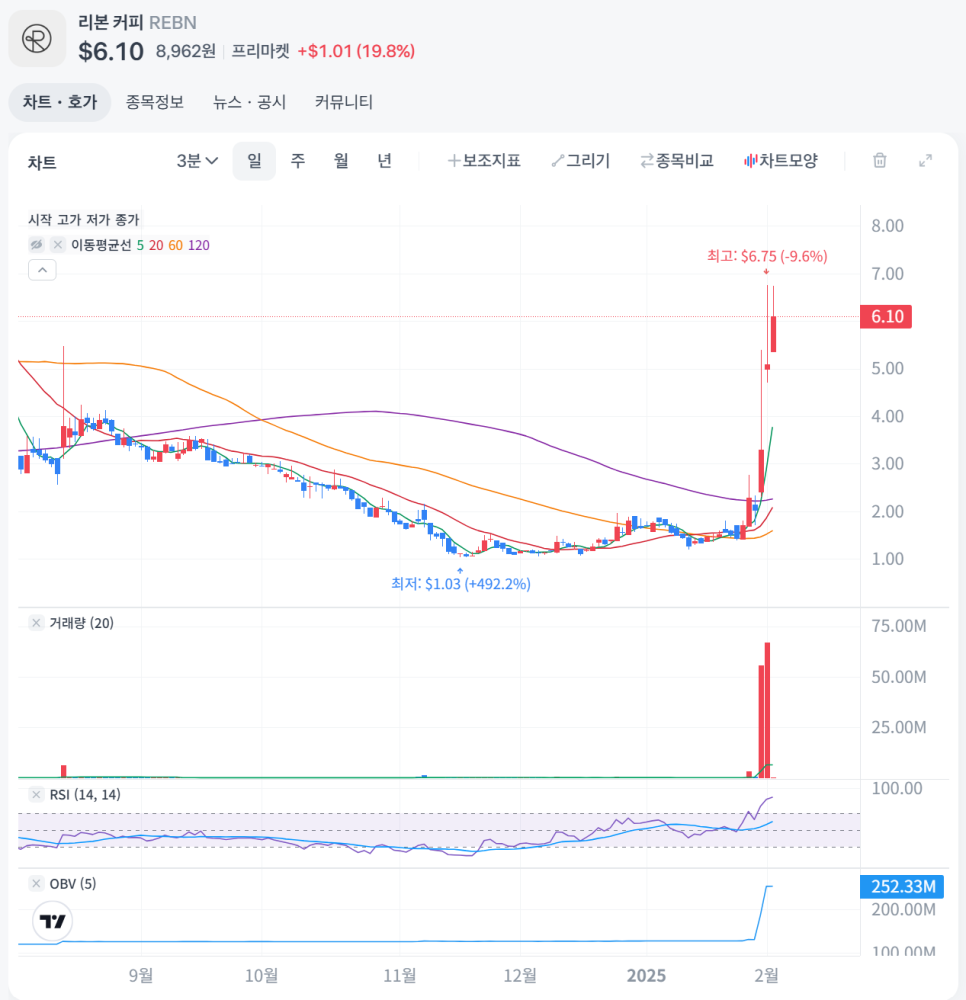Click the 252.33M OBV value label

pos(902,886)
